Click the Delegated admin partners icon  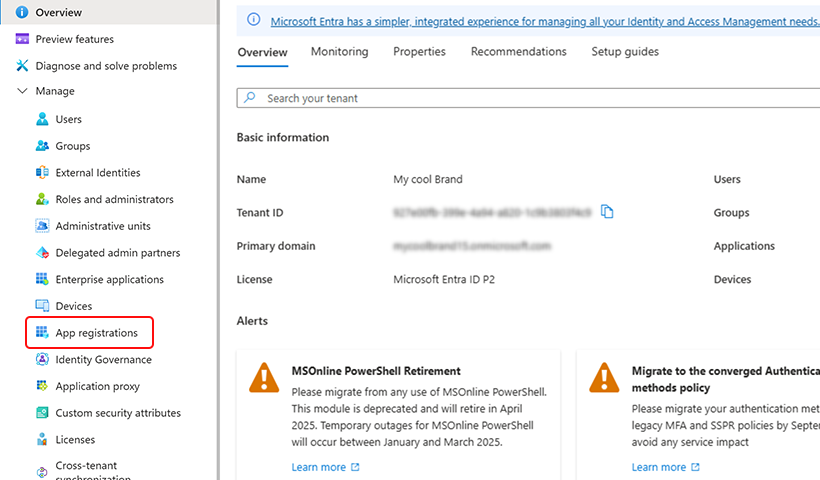[42, 252]
